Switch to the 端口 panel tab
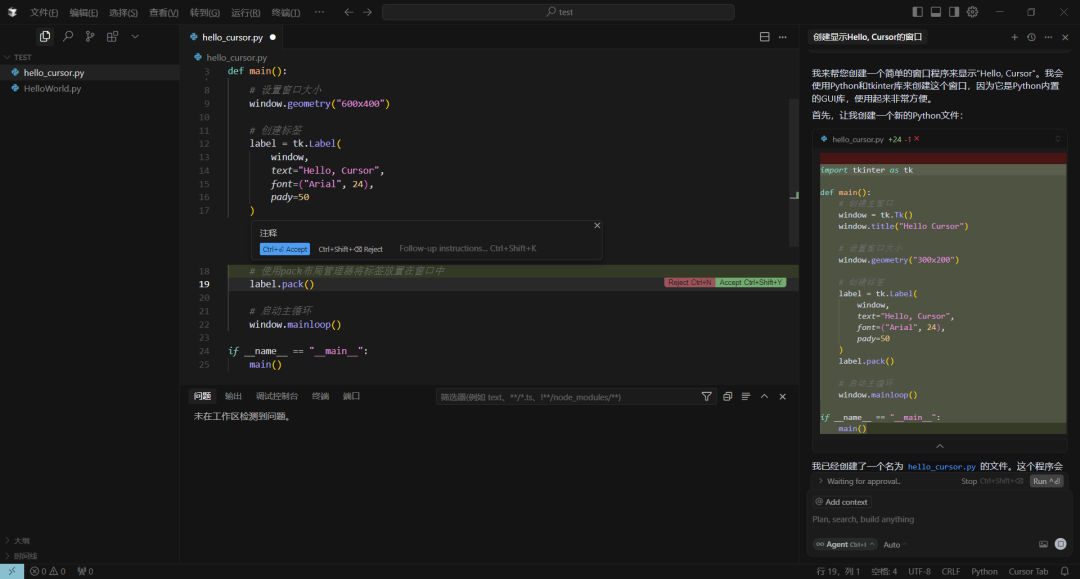This screenshot has width=1080, height=579. (351, 396)
